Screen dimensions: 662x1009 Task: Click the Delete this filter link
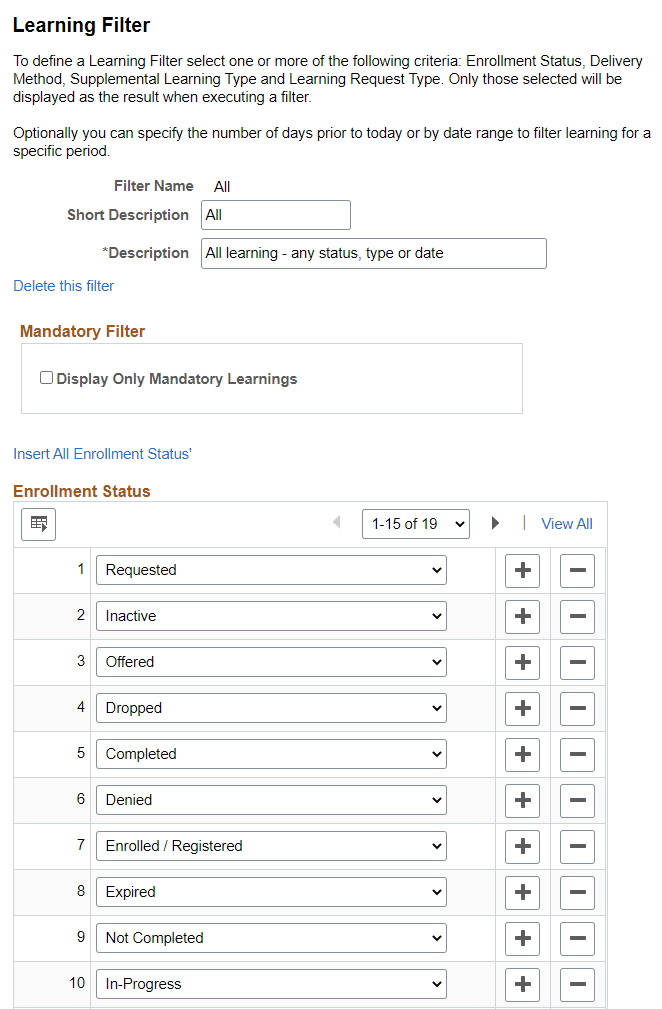click(63, 286)
